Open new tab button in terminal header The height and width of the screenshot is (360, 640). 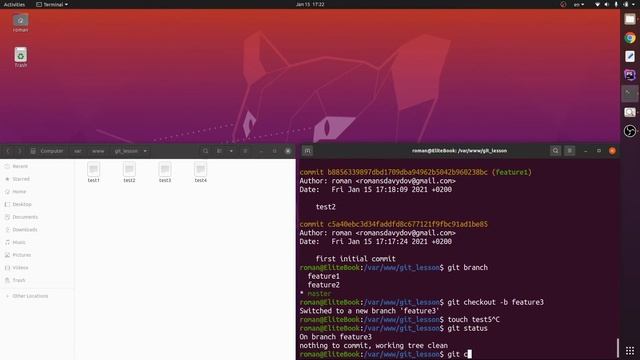(x=308, y=151)
